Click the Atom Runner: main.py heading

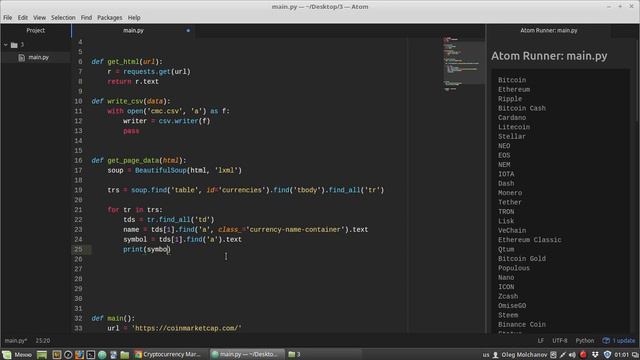point(549,56)
